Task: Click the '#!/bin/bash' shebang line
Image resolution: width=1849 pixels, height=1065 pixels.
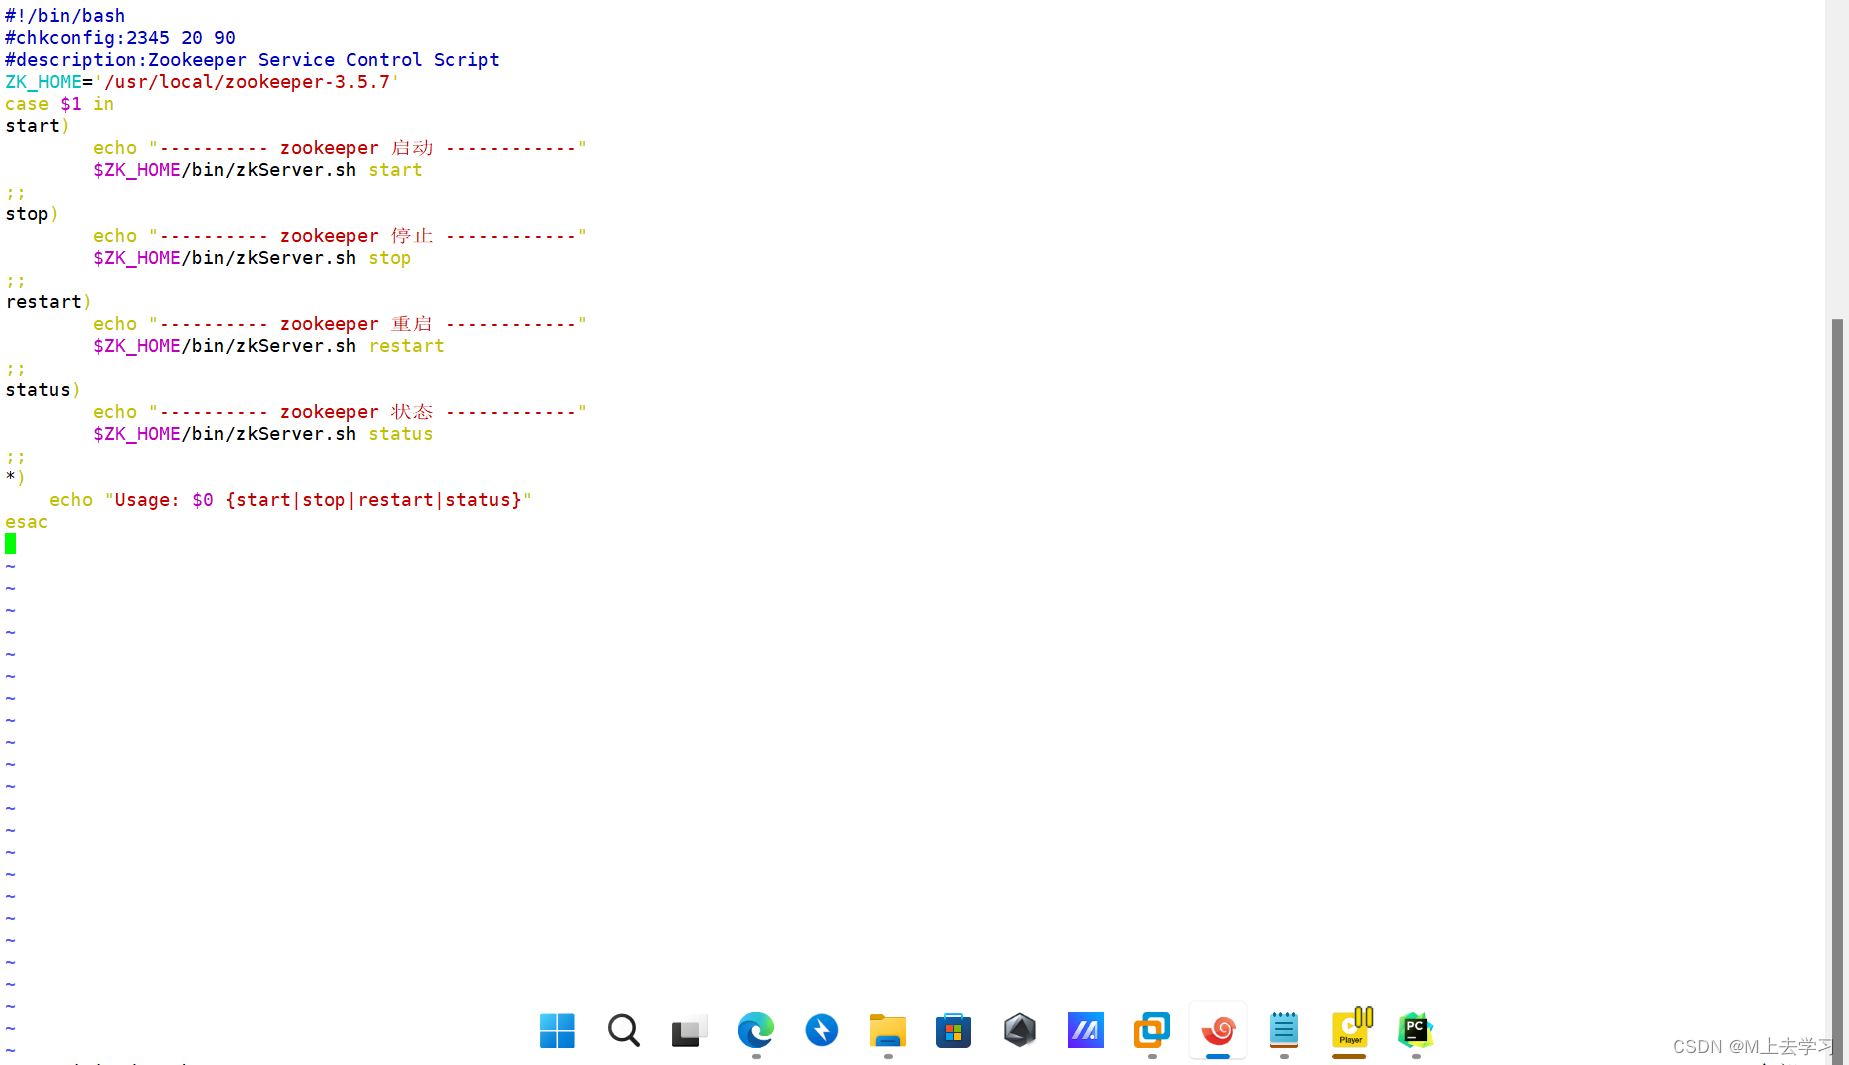Action: click(x=65, y=16)
